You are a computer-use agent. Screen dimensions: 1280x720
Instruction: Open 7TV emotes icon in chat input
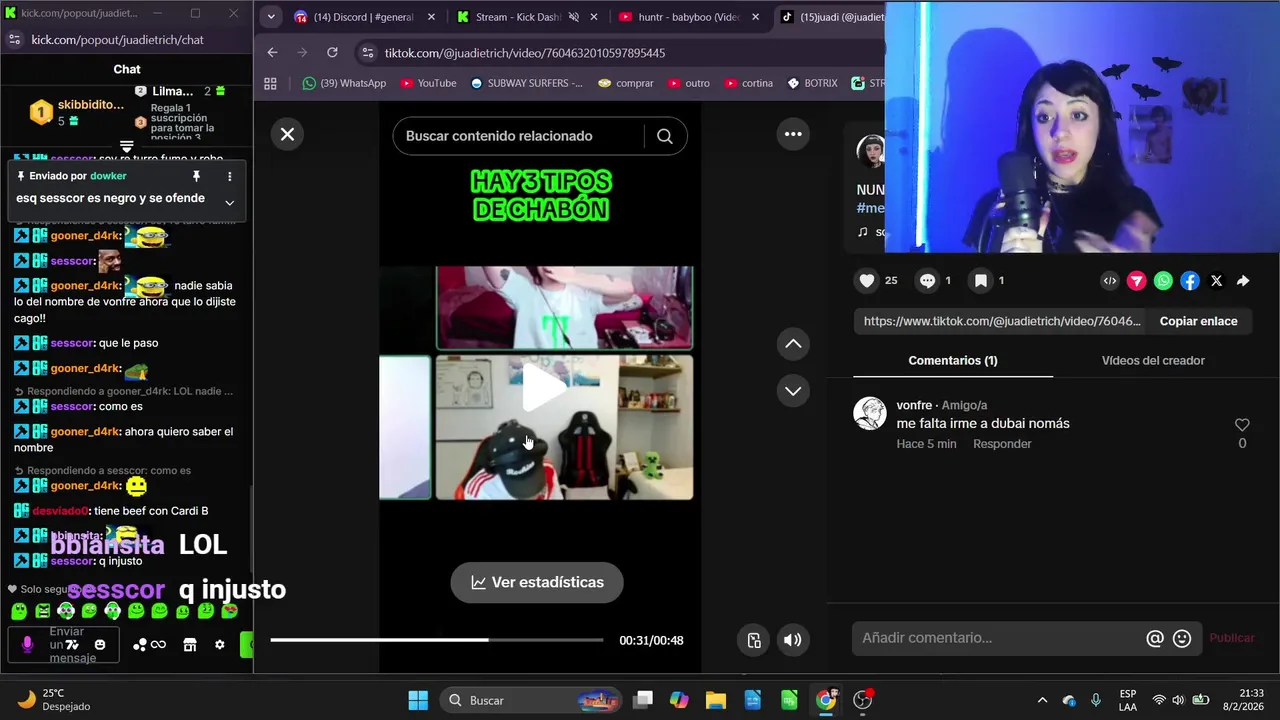[72, 645]
